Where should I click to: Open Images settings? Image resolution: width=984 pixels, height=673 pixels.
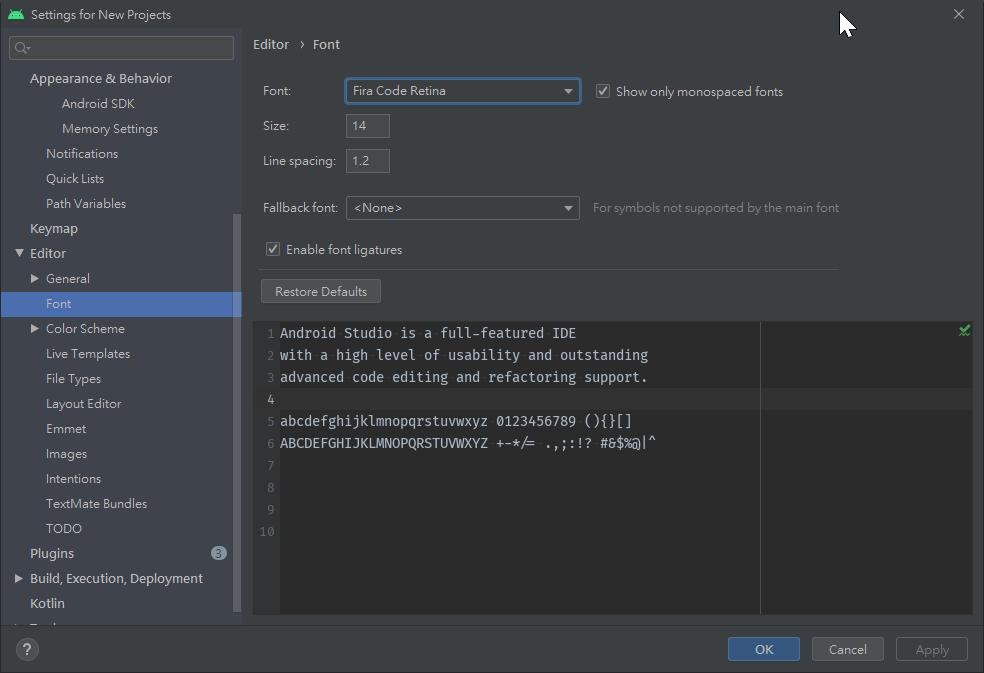[x=67, y=454]
